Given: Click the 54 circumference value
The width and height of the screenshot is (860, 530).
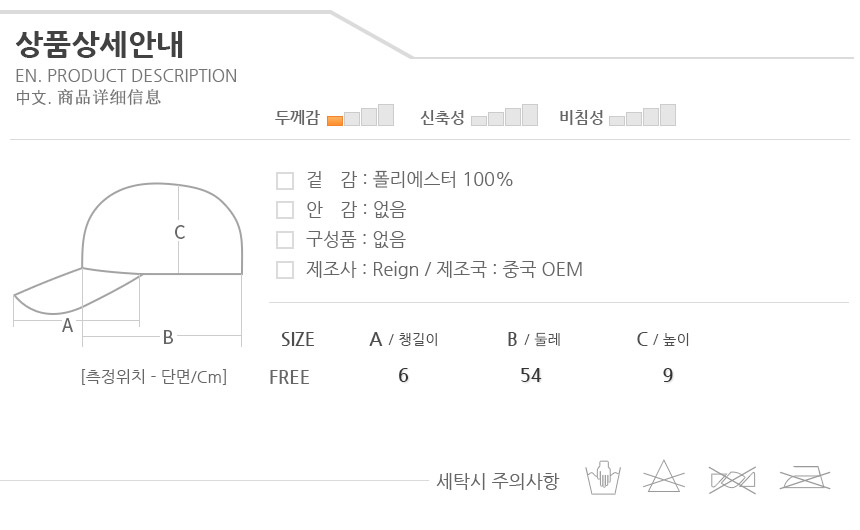Looking at the screenshot, I should click(x=531, y=376).
